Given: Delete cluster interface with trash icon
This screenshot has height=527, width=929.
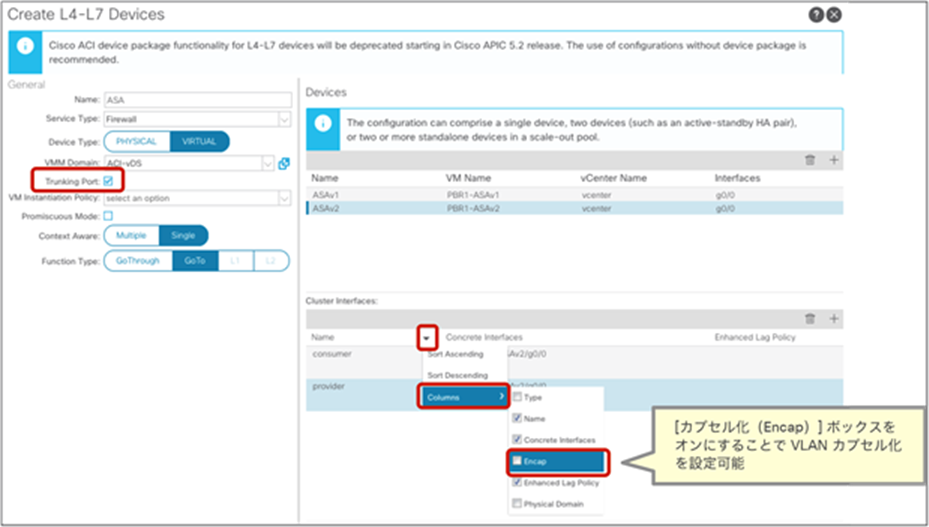Looking at the screenshot, I should pos(810,319).
